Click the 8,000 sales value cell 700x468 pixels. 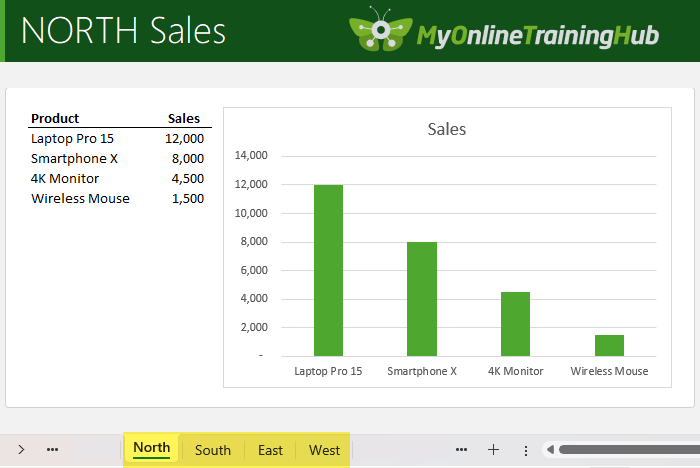click(x=188, y=159)
